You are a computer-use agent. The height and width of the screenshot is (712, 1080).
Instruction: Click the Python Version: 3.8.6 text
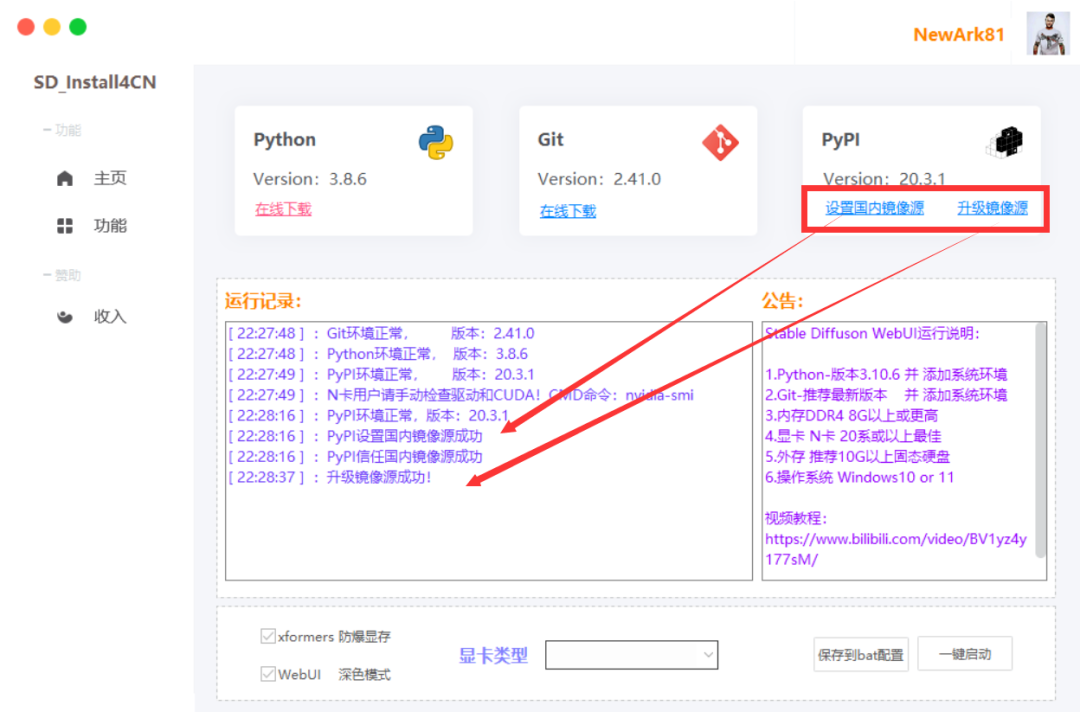pos(310,179)
